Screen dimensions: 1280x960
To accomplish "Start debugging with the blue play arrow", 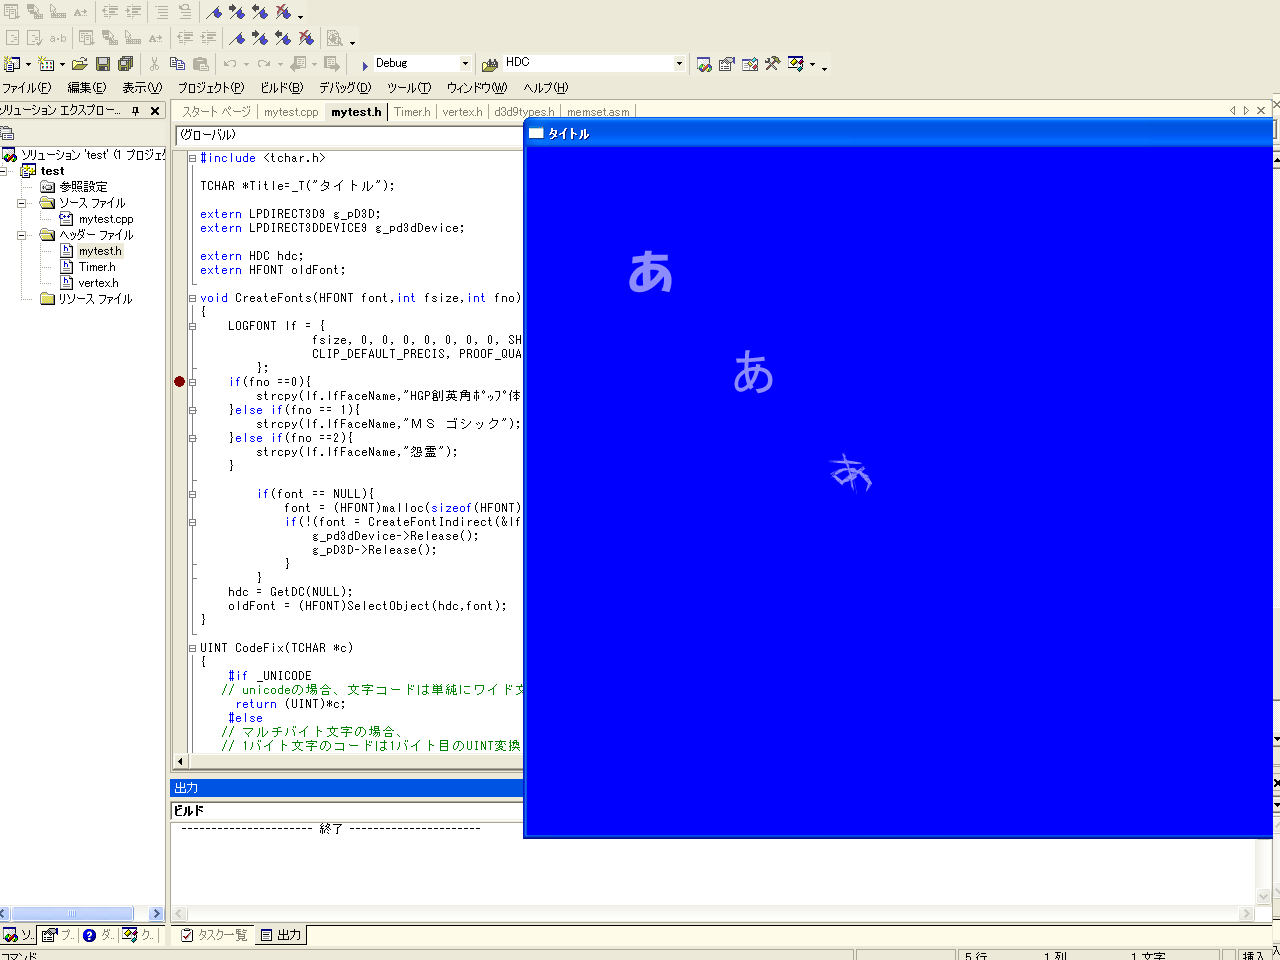I will 365,64.
